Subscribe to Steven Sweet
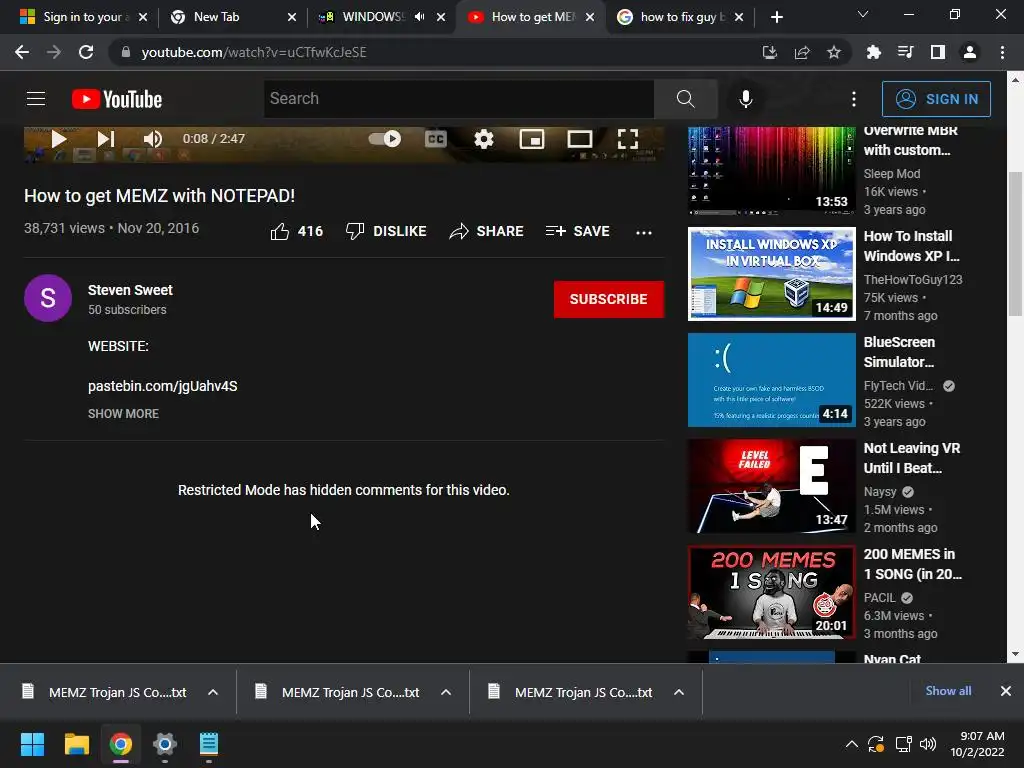The height and width of the screenshot is (768, 1024). pos(609,299)
